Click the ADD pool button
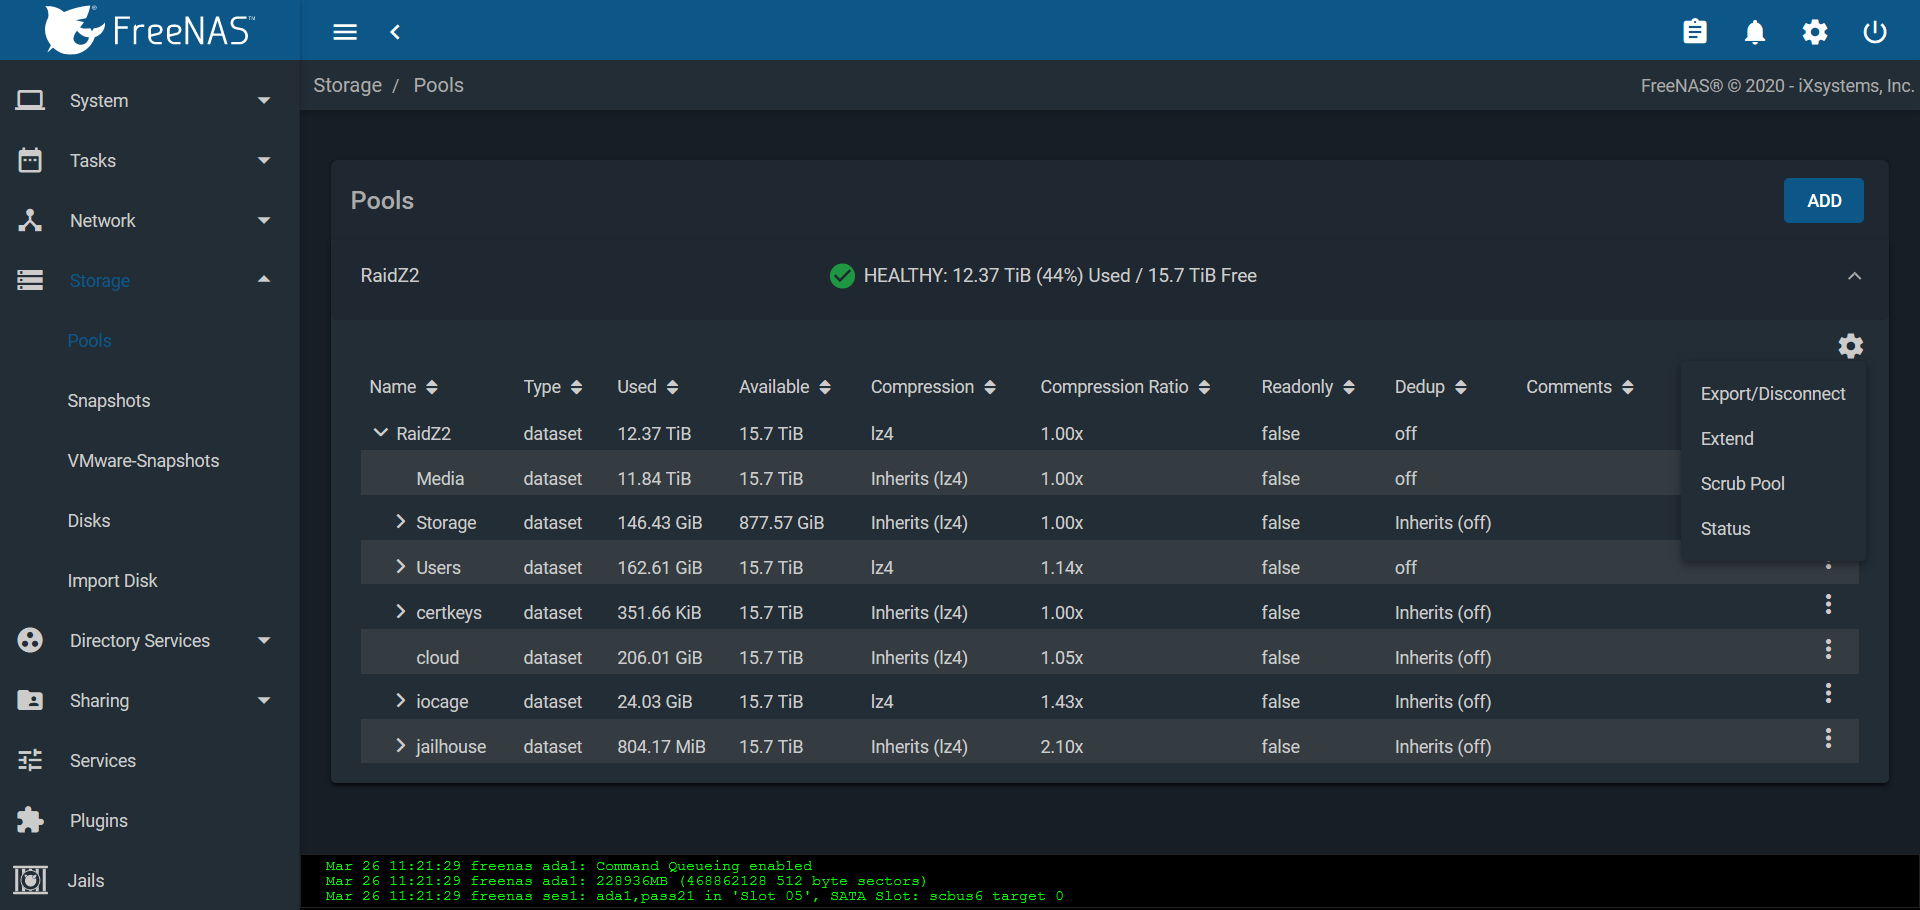 pyautogui.click(x=1824, y=201)
